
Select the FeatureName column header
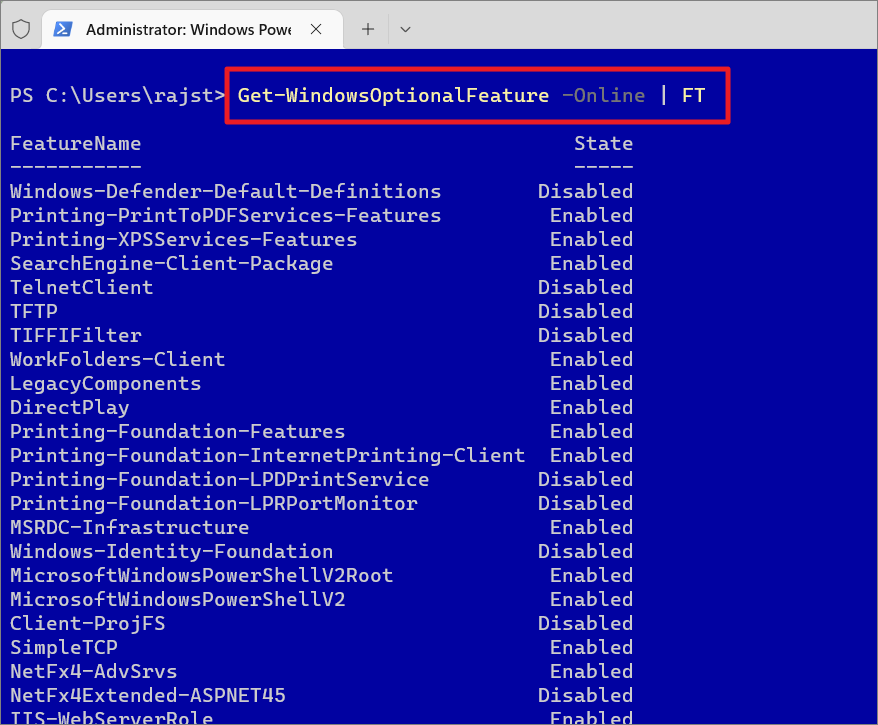tap(75, 143)
